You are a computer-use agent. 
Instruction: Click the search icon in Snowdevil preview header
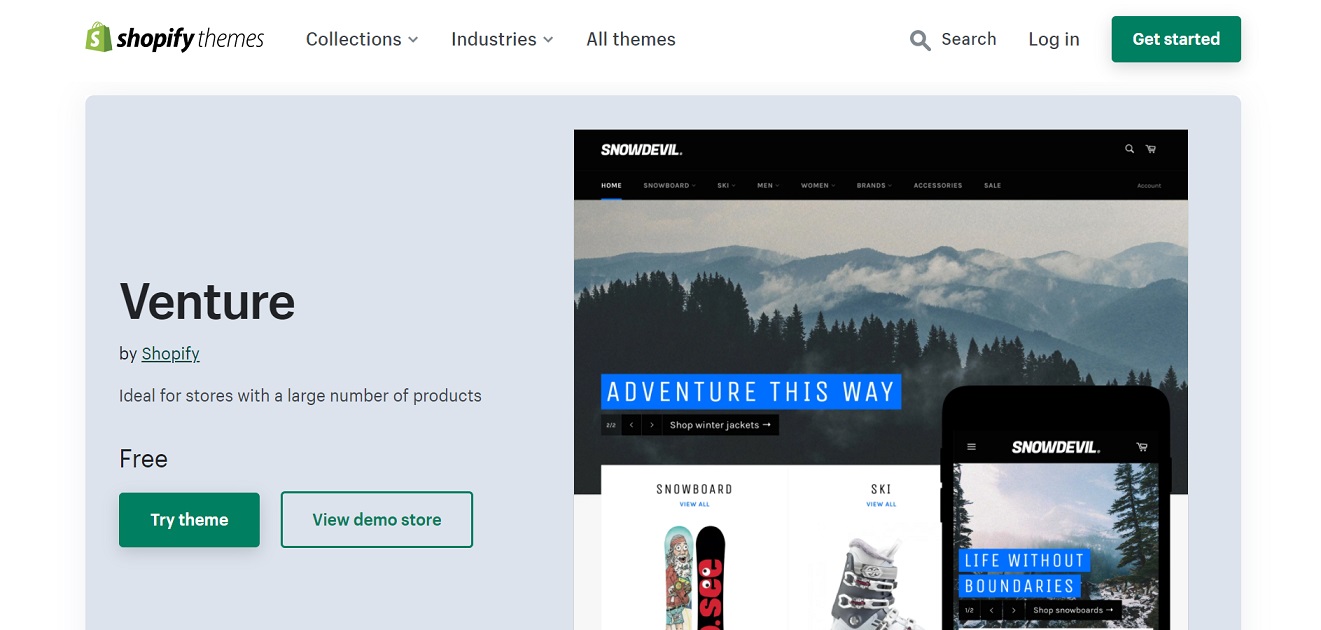(1129, 149)
